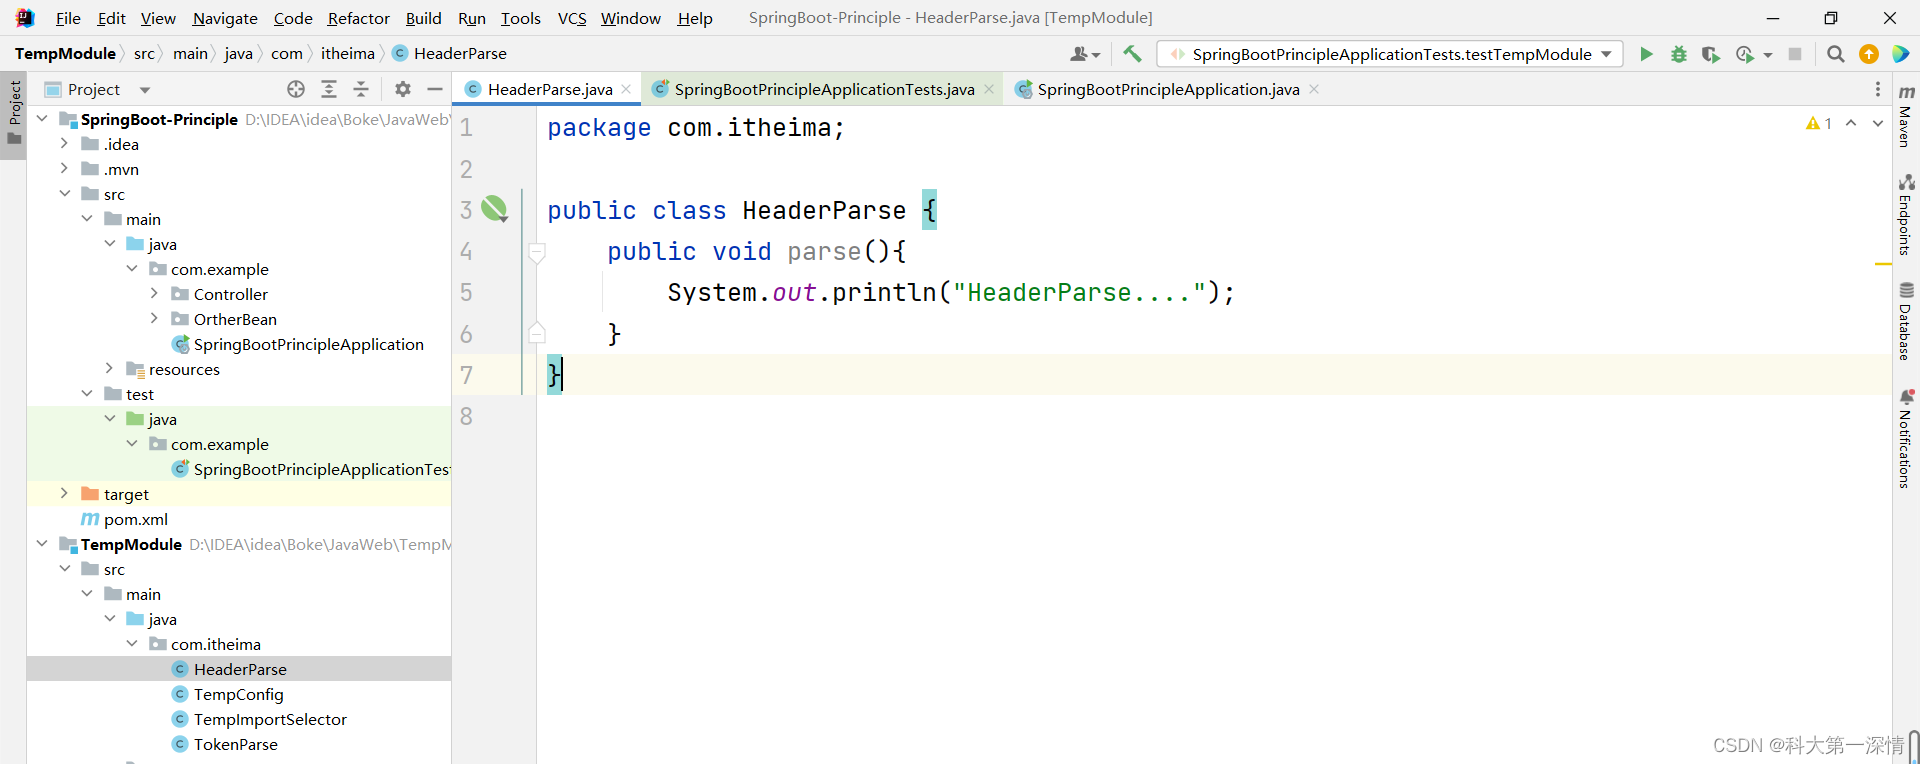The height and width of the screenshot is (764, 1920).
Task: Open the Database tool window
Action: 1906,320
